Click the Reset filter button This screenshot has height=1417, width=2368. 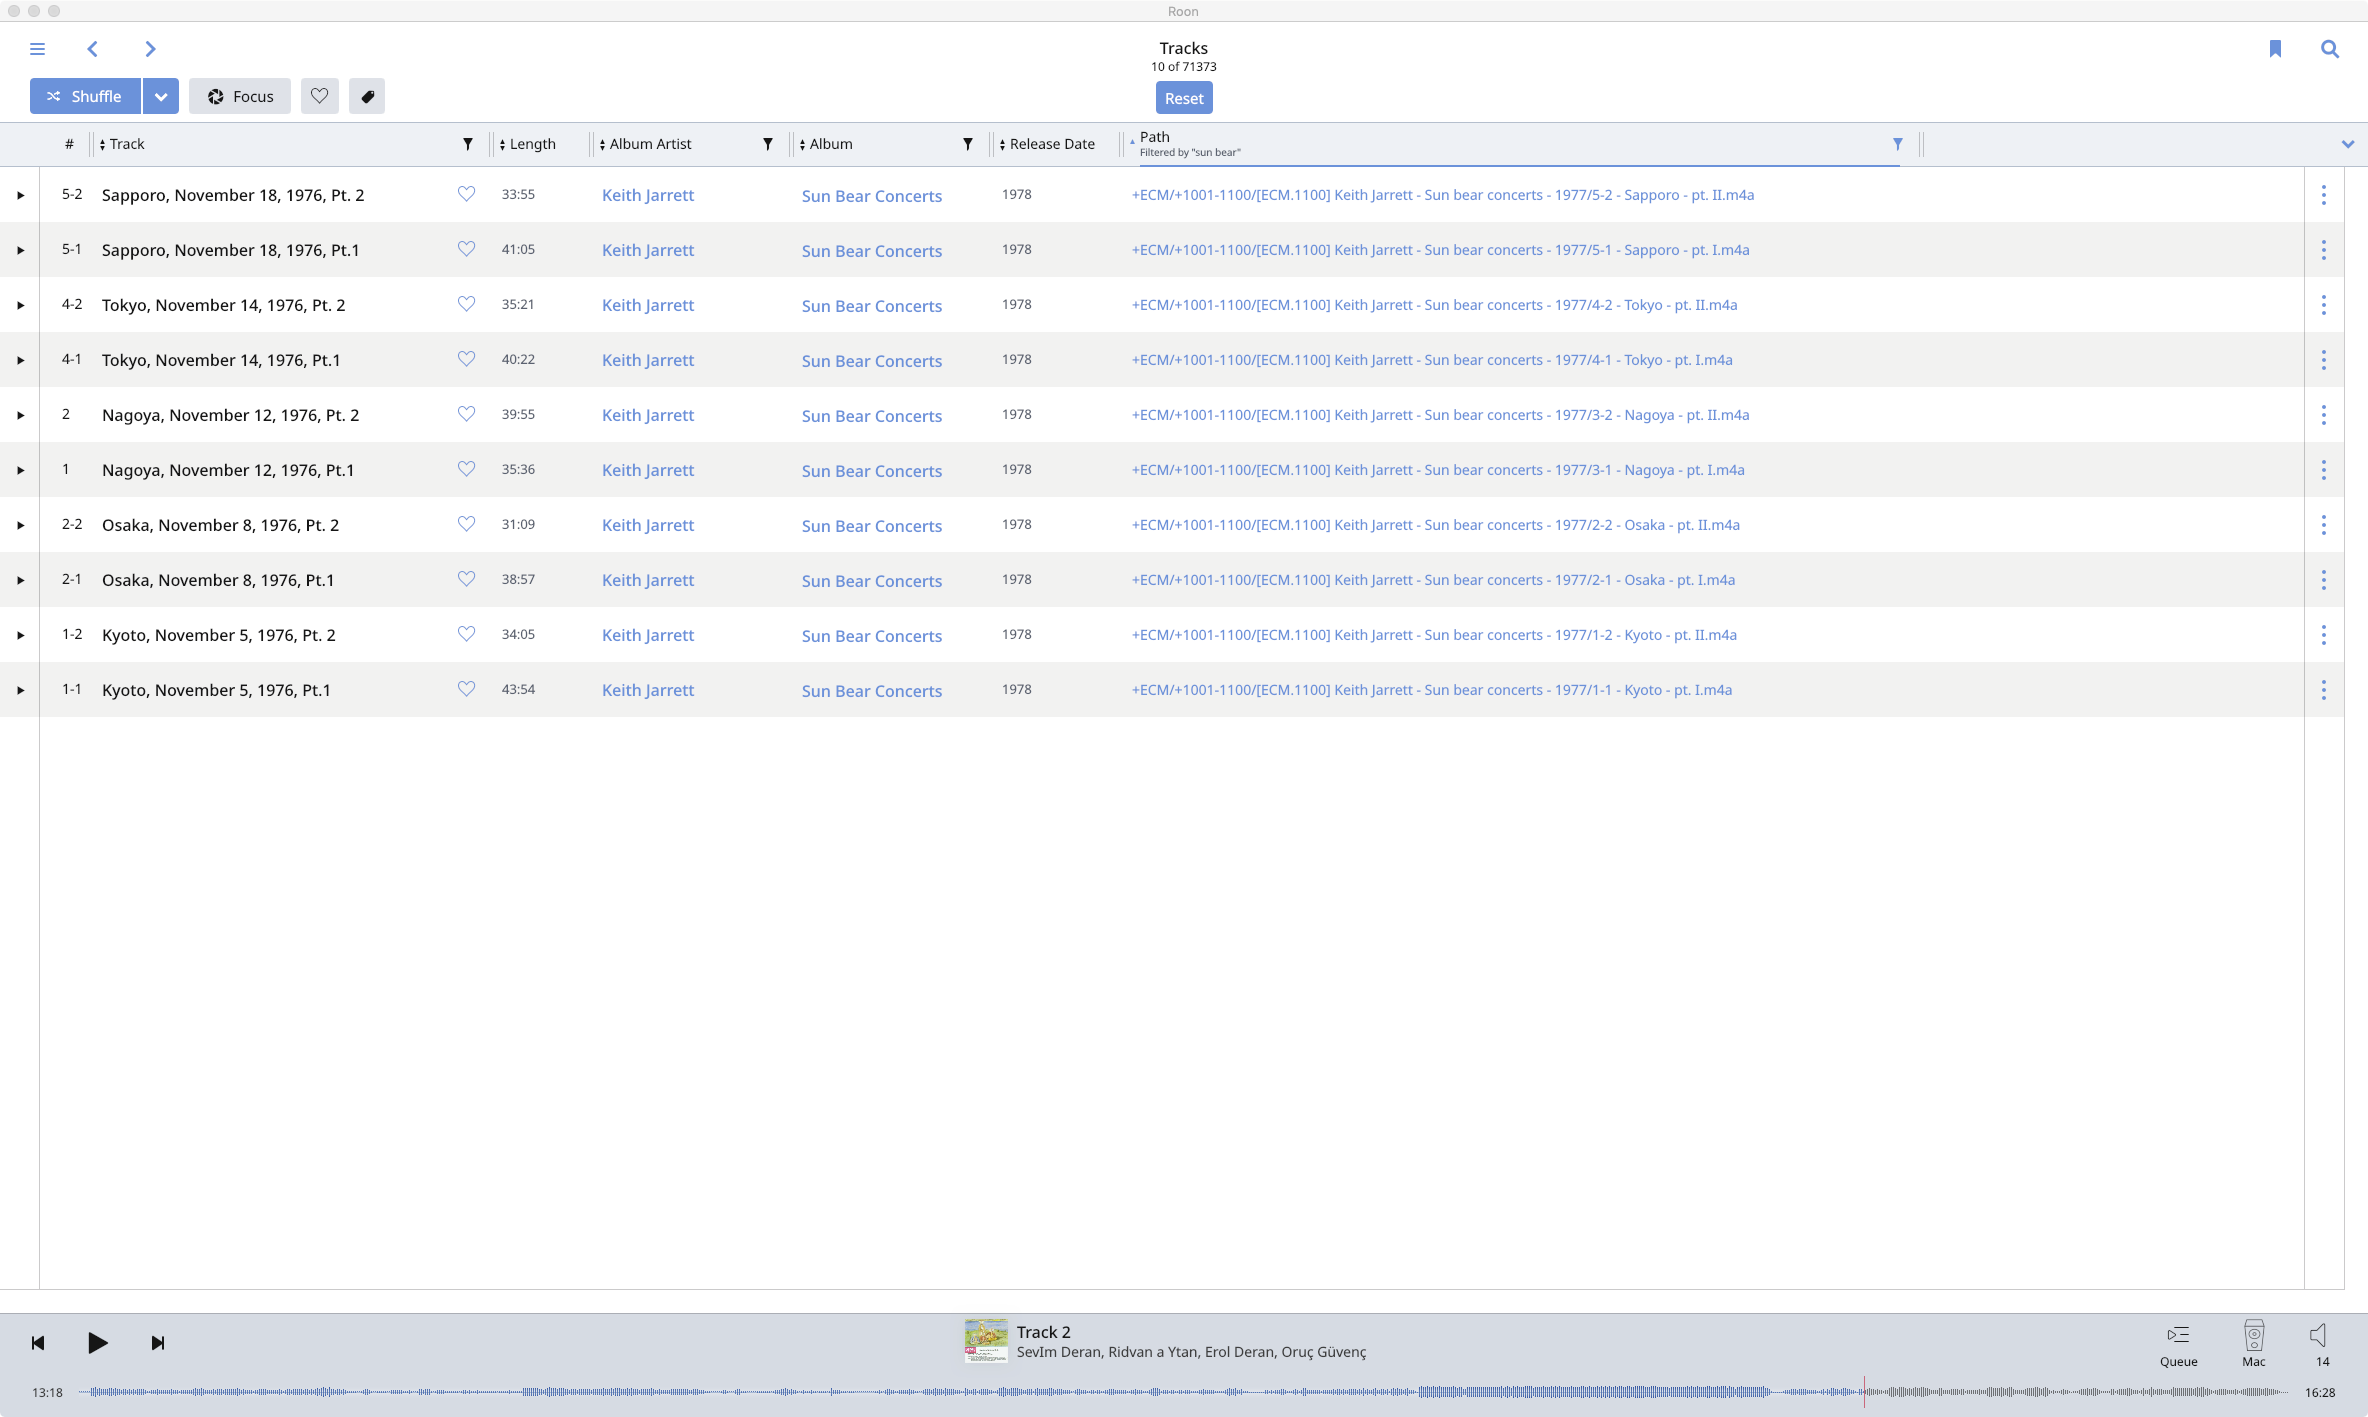tap(1184, 98)
